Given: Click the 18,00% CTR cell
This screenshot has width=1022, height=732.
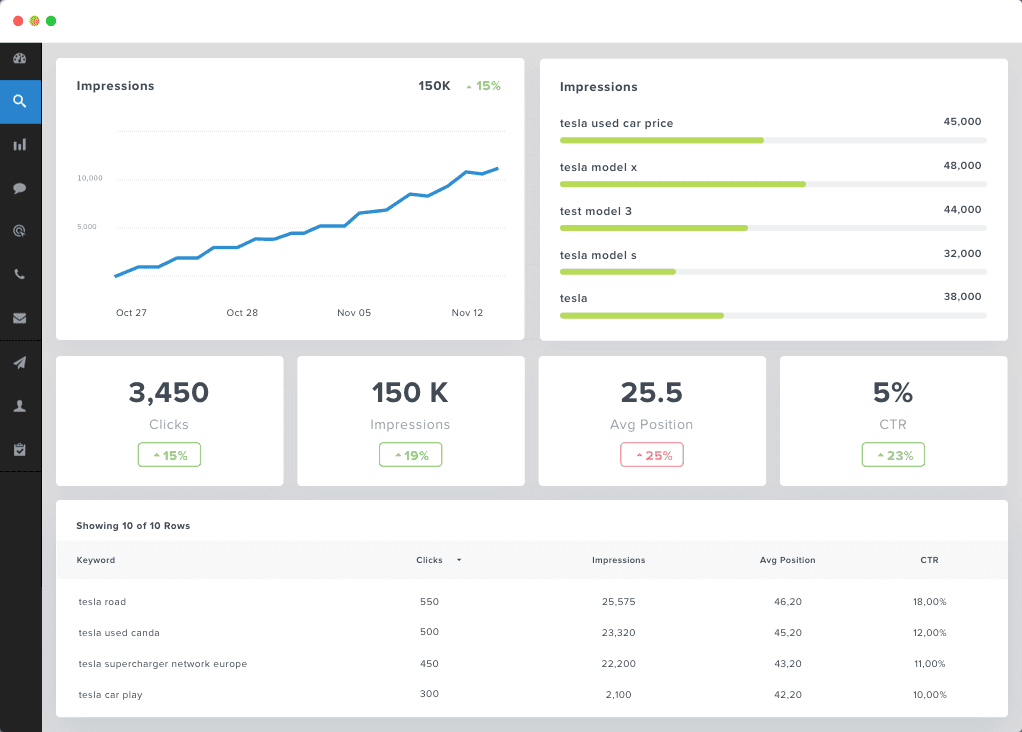Looking at the screenshot, I should (929, 602).
